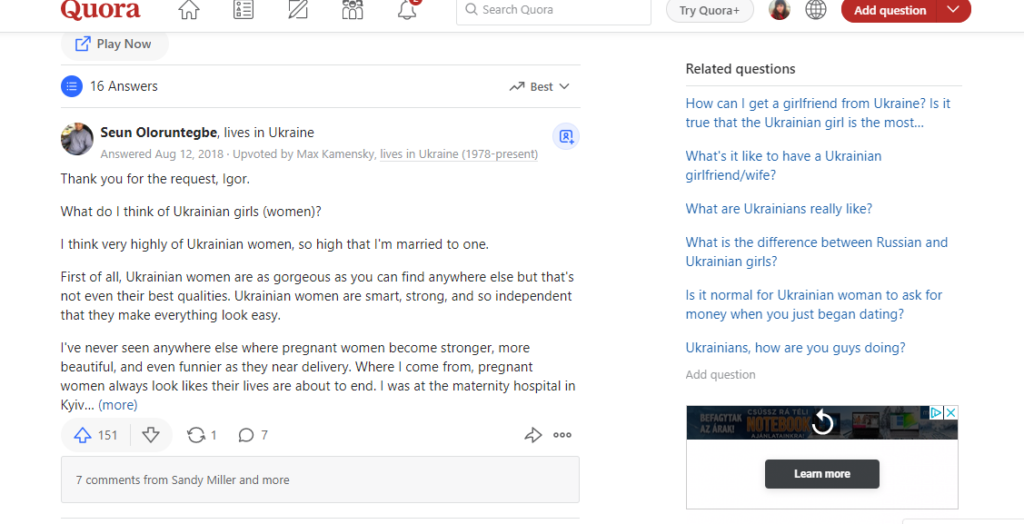Click the Try Quora+ button
The width and height of the screenshot is (1024, 524).
[x=709, y=11]
